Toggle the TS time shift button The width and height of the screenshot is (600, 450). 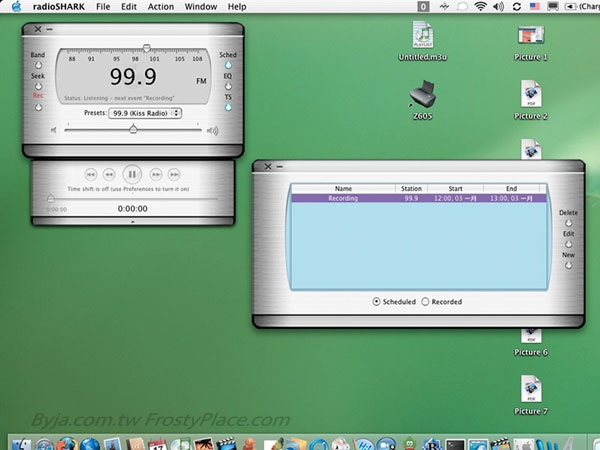228,108
